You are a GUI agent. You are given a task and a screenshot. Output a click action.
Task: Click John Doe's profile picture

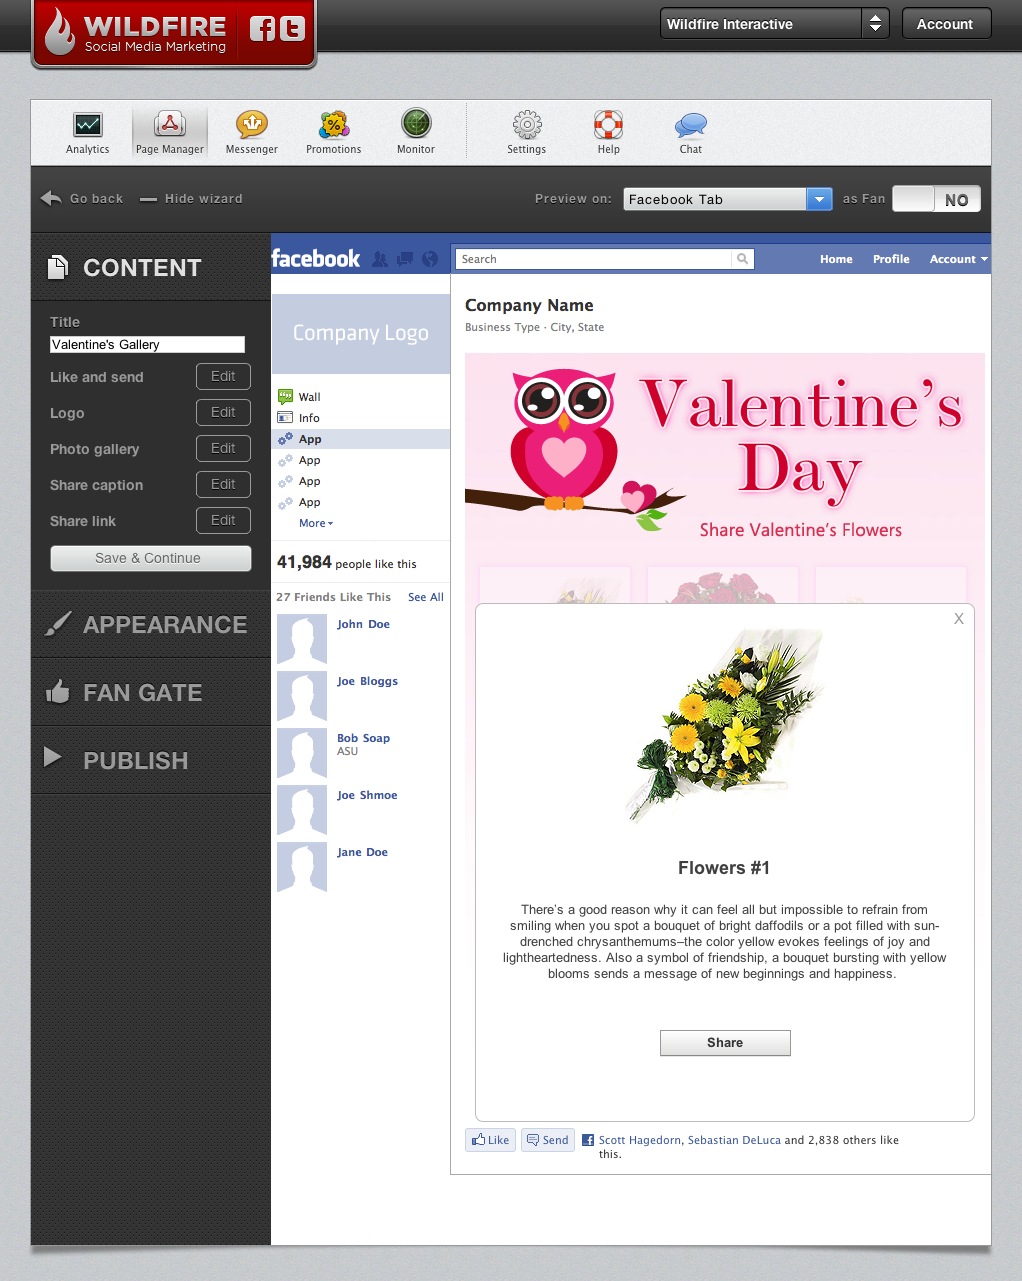pos(302,640)
